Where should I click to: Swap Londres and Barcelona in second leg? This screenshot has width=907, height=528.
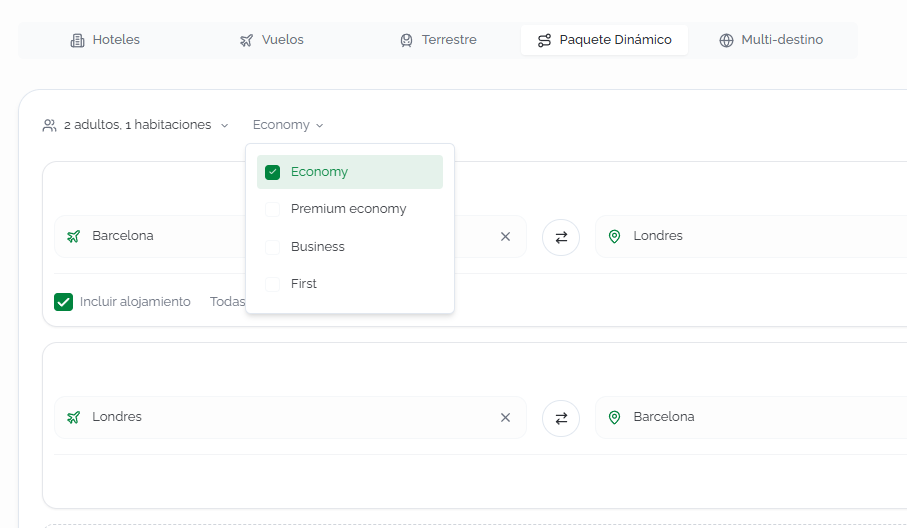(x=561, y=418)
